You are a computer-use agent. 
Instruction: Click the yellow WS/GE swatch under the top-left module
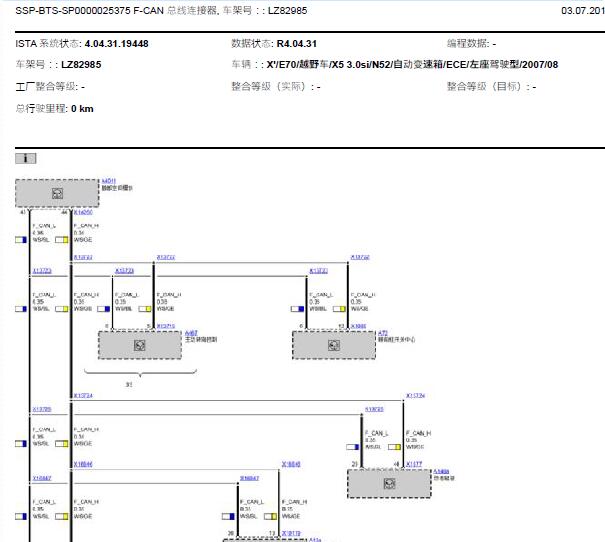(x=62, y=240)
